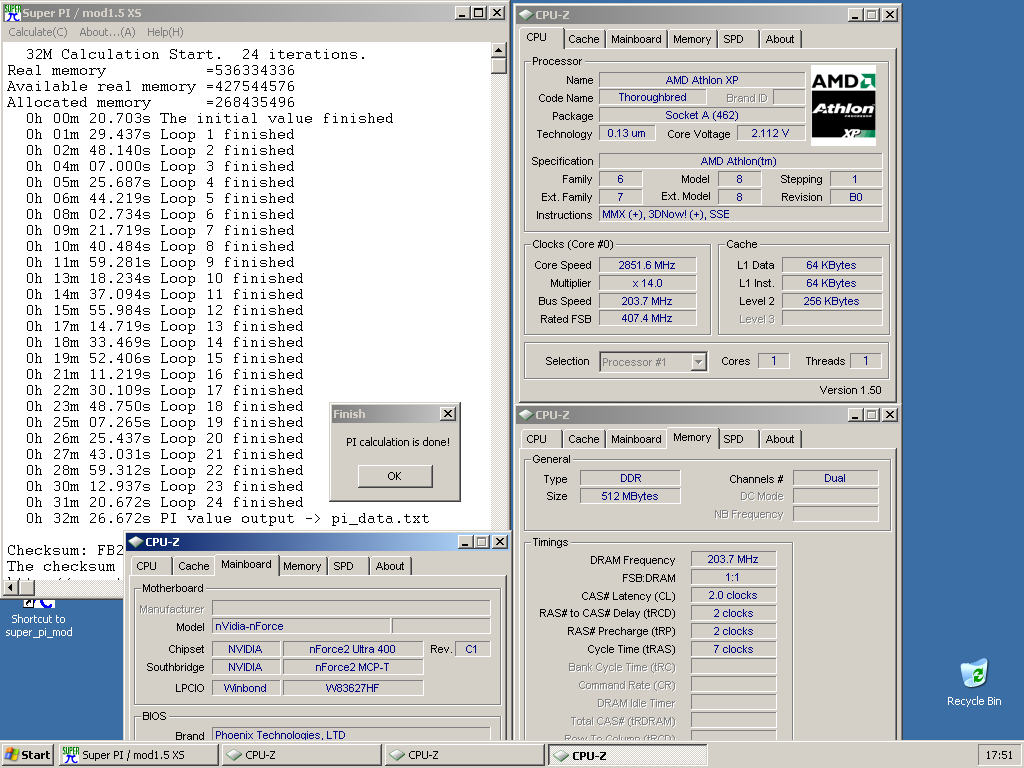Click the AMD Athlon XP logo image
The width and height of the screenshot is (1024, 768).
pyautogui.click(x=843, y=105)
